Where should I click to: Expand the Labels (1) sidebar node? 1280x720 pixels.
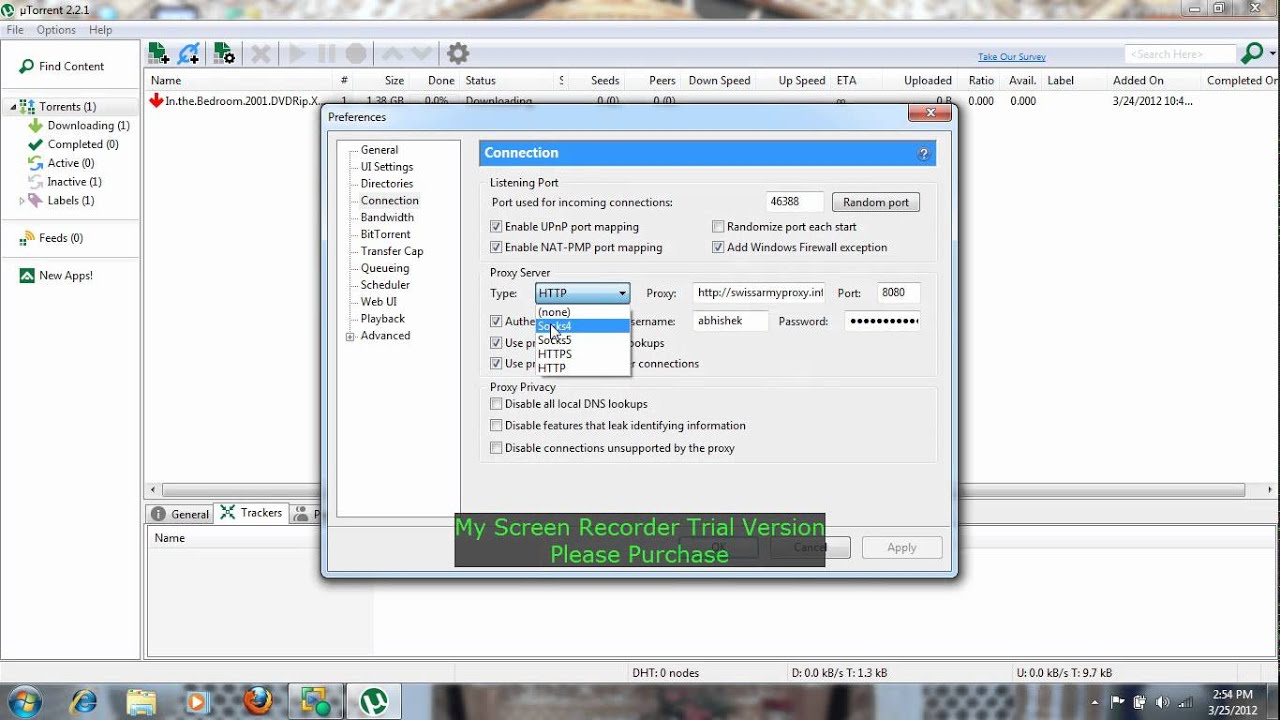pyautogui.click(x=22, y=201)
